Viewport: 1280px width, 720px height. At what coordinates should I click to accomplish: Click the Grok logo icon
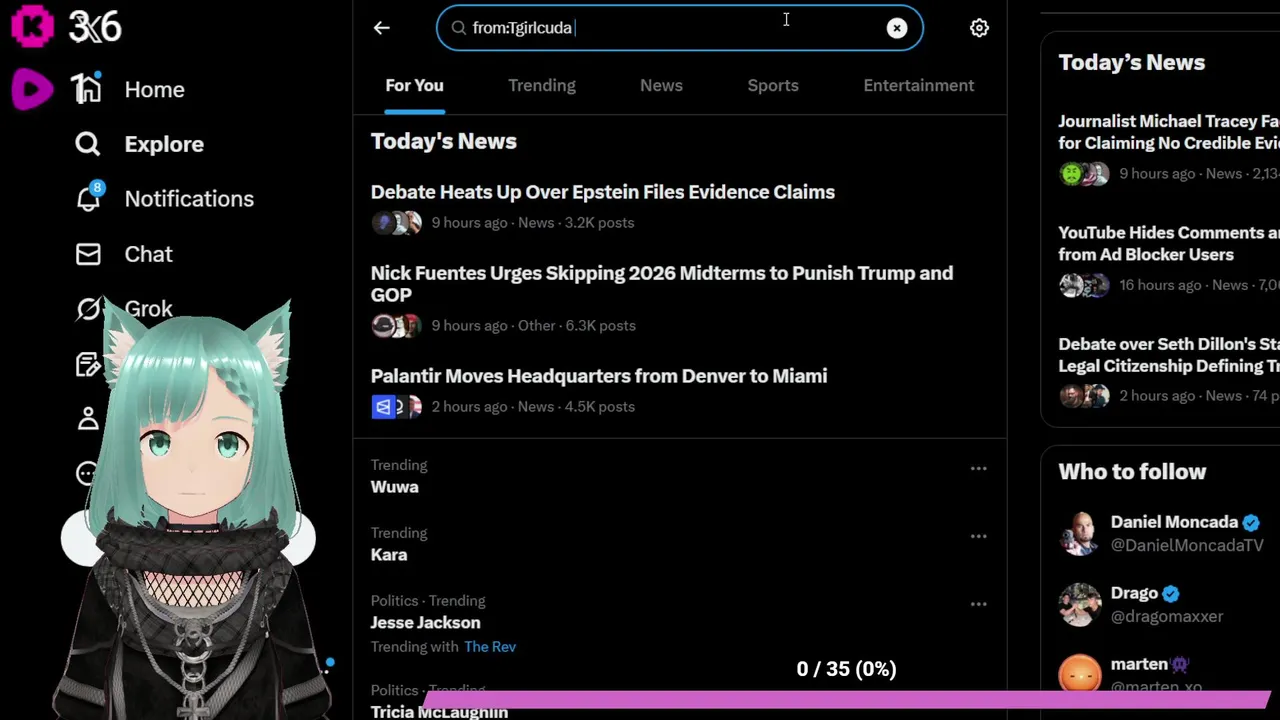pyautogui.click(x=88, y=309)
